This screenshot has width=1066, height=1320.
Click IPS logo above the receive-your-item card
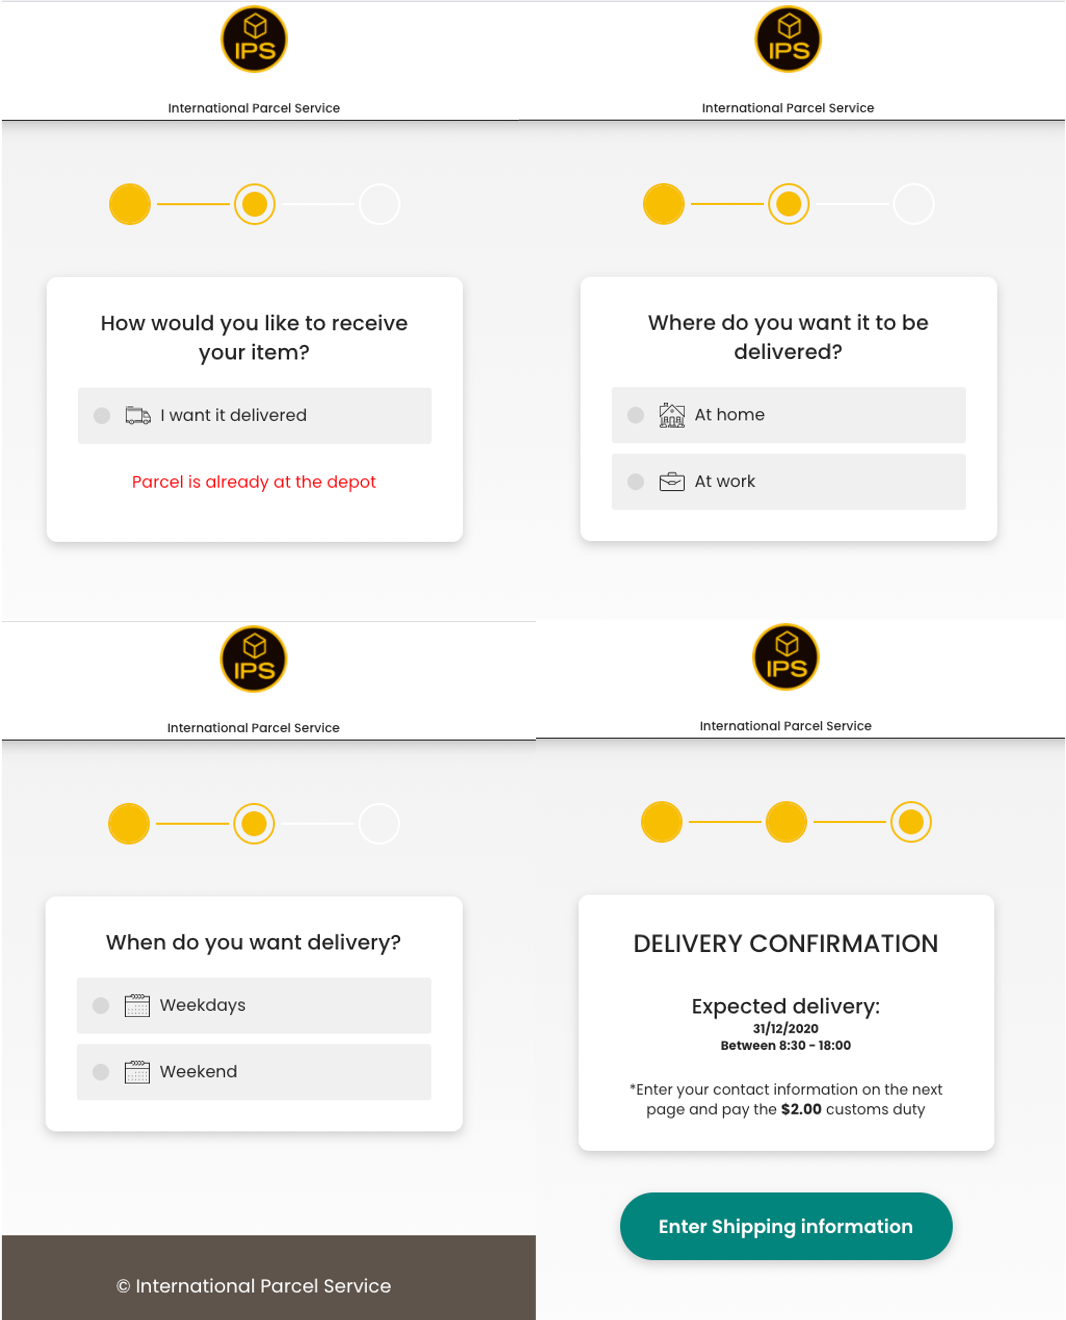pyautogui.click(x=254, y=40)
